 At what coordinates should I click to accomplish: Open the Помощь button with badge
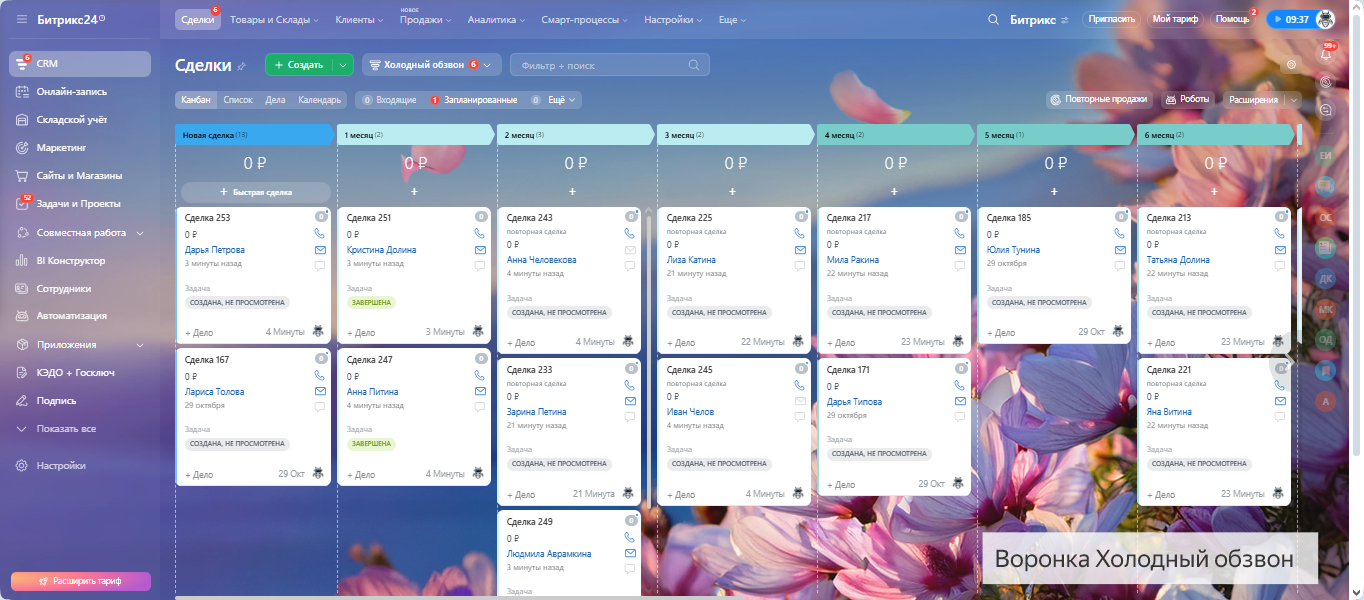[1232, 19]
